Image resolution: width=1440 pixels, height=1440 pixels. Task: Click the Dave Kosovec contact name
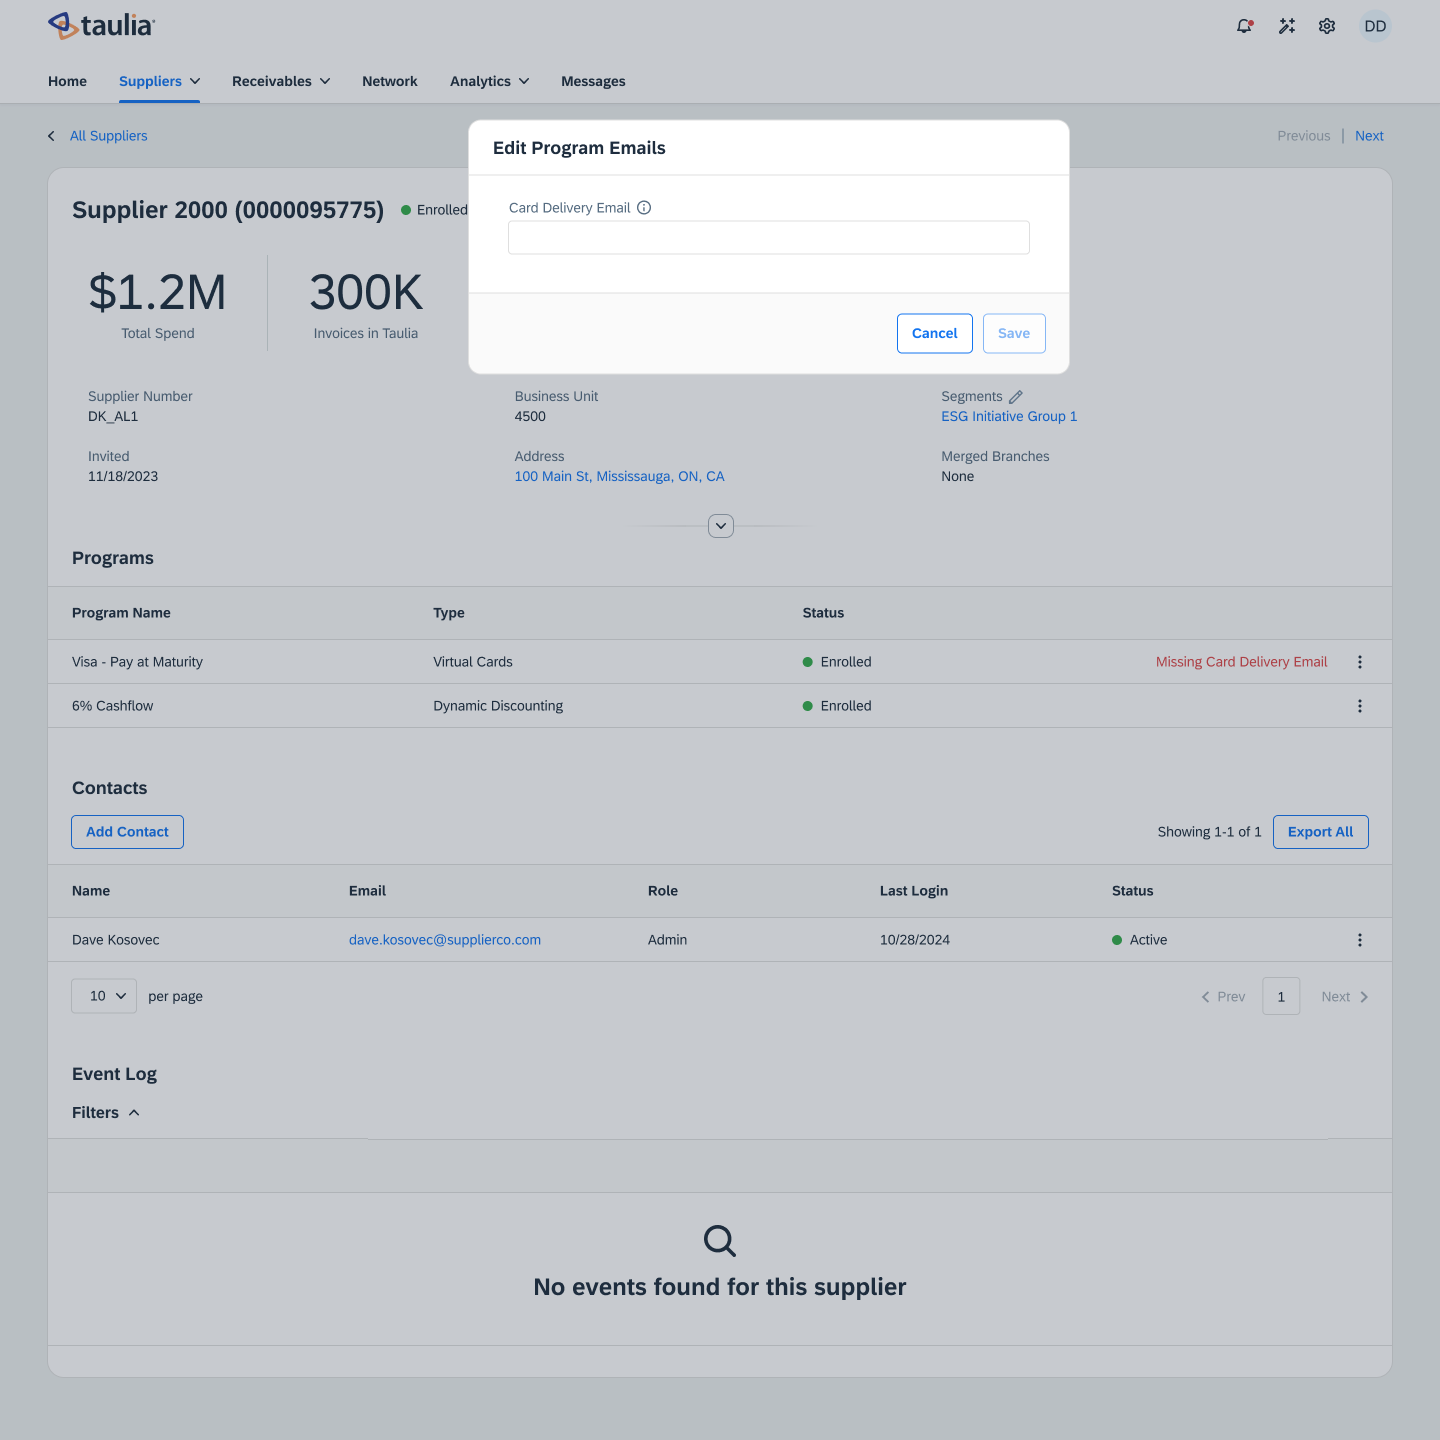(x=116, y=940)
